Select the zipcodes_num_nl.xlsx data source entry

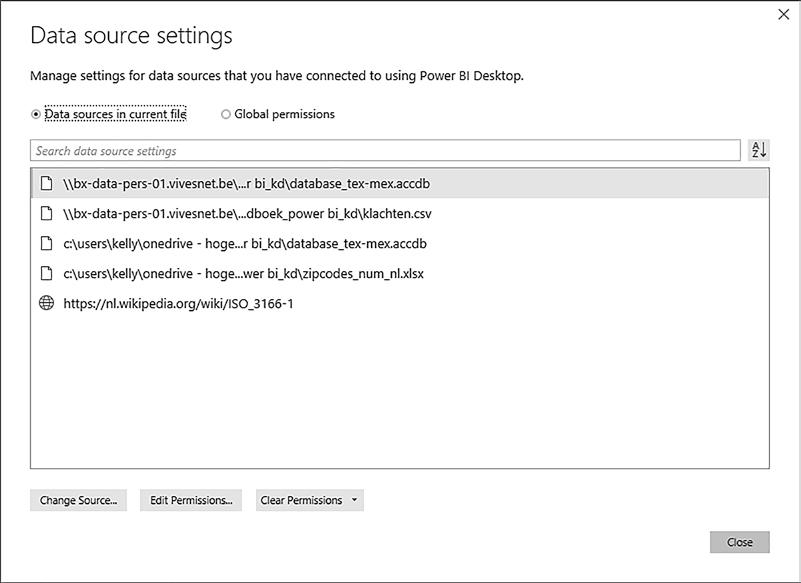click(243, 274)
